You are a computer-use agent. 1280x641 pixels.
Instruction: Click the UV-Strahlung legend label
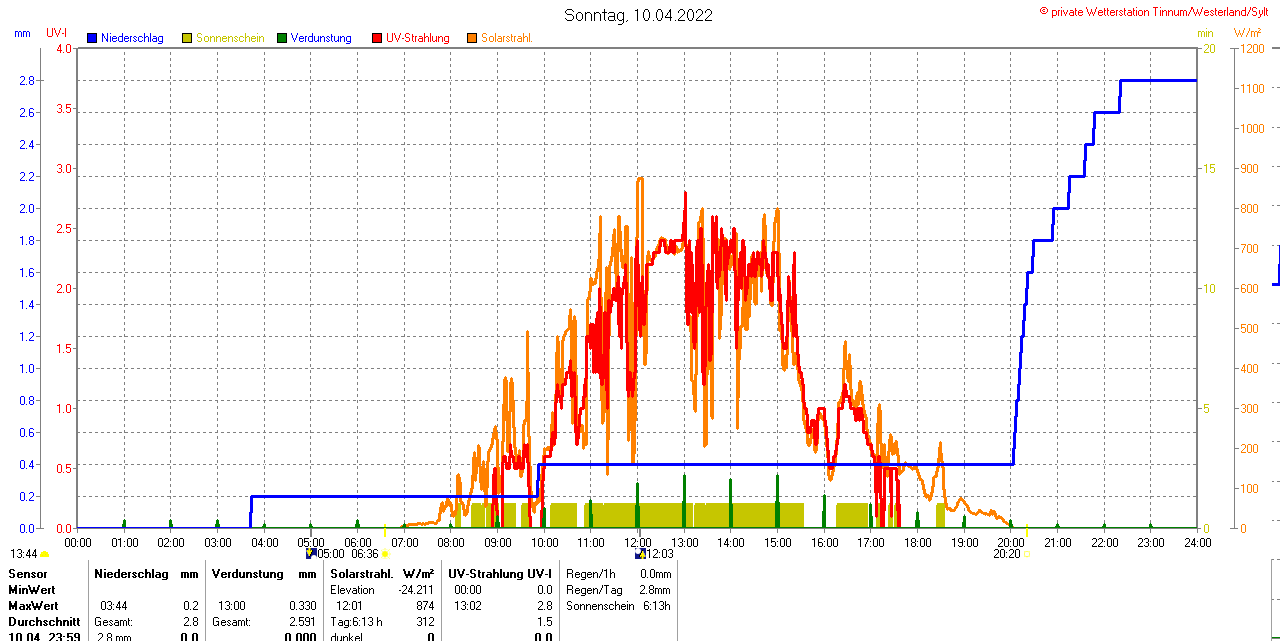417,38
